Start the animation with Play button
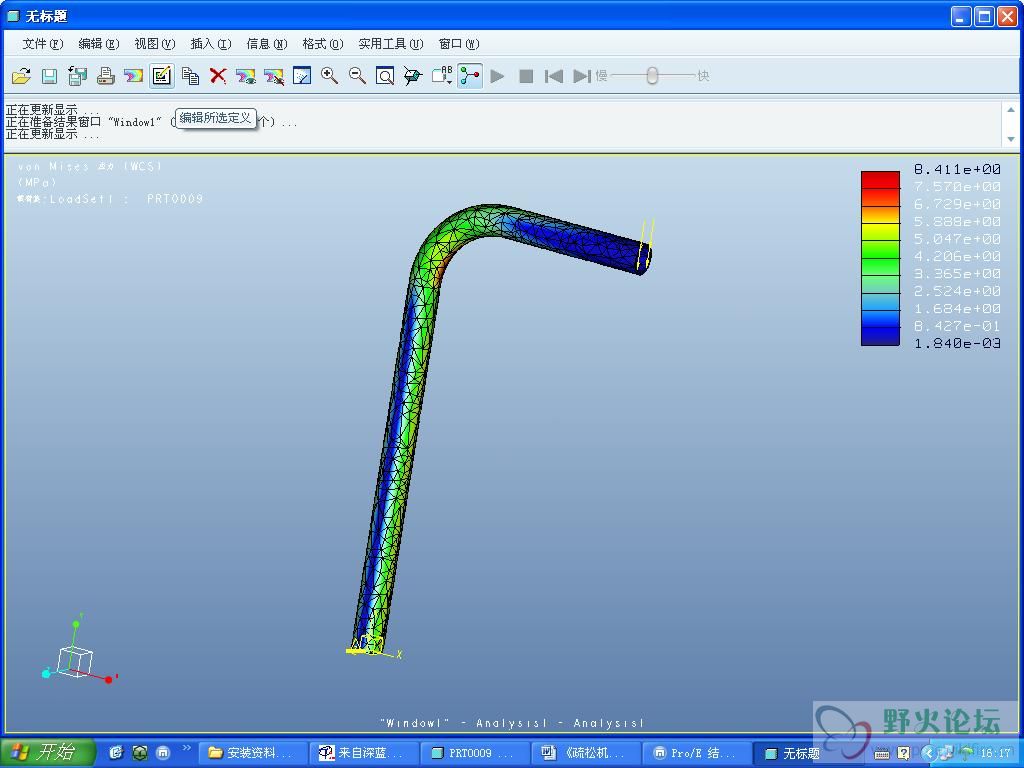This screenshot has width=1024, height=768. click(x=497, y=76)
